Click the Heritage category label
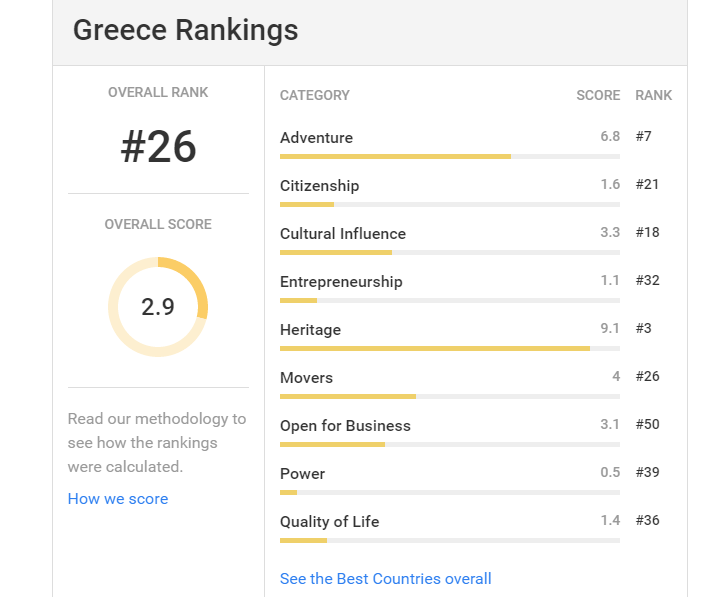The width and height of the screenshot is (708, 597). [310, 330]
